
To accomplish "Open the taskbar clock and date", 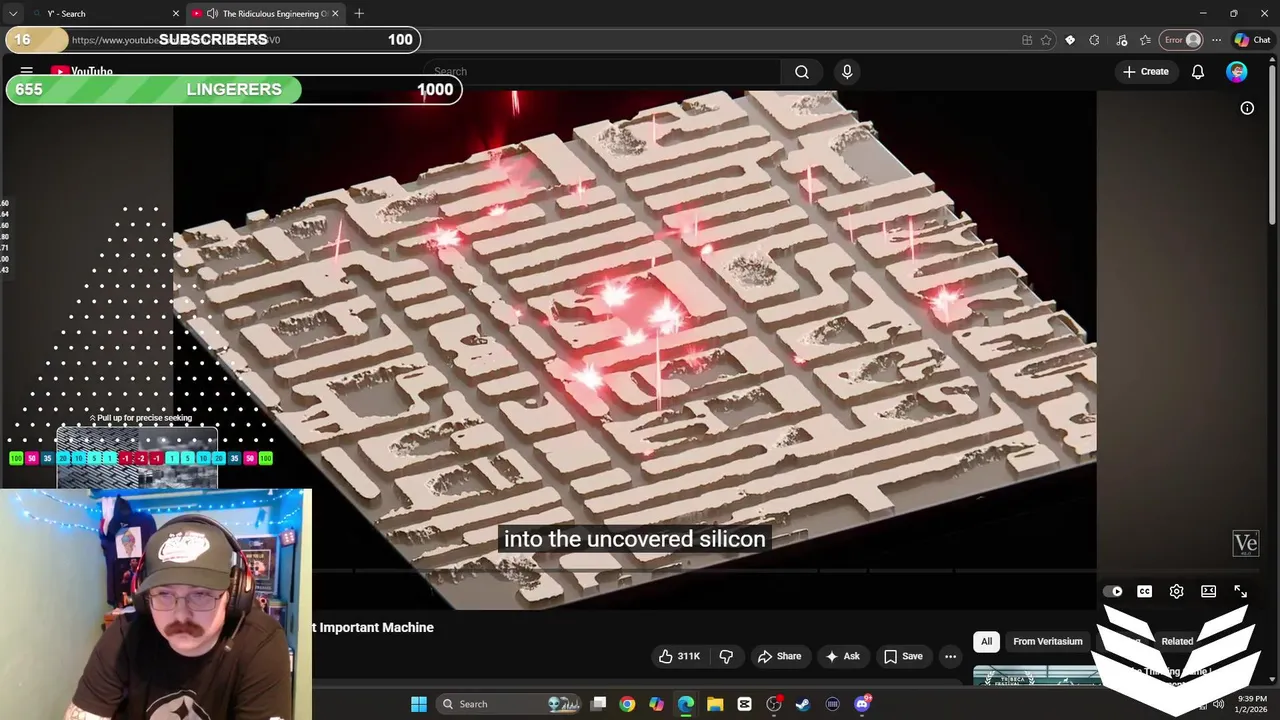I will tap(1252, 704).
